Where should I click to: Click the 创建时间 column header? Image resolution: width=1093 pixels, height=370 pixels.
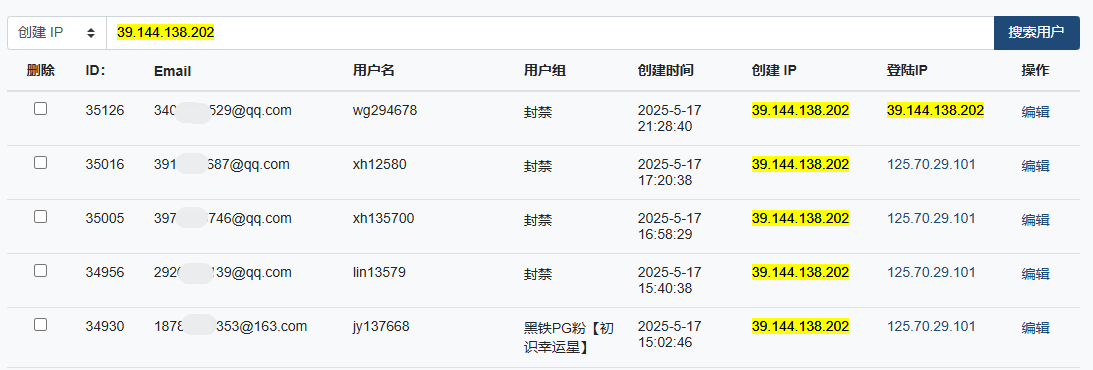point(665,70)
